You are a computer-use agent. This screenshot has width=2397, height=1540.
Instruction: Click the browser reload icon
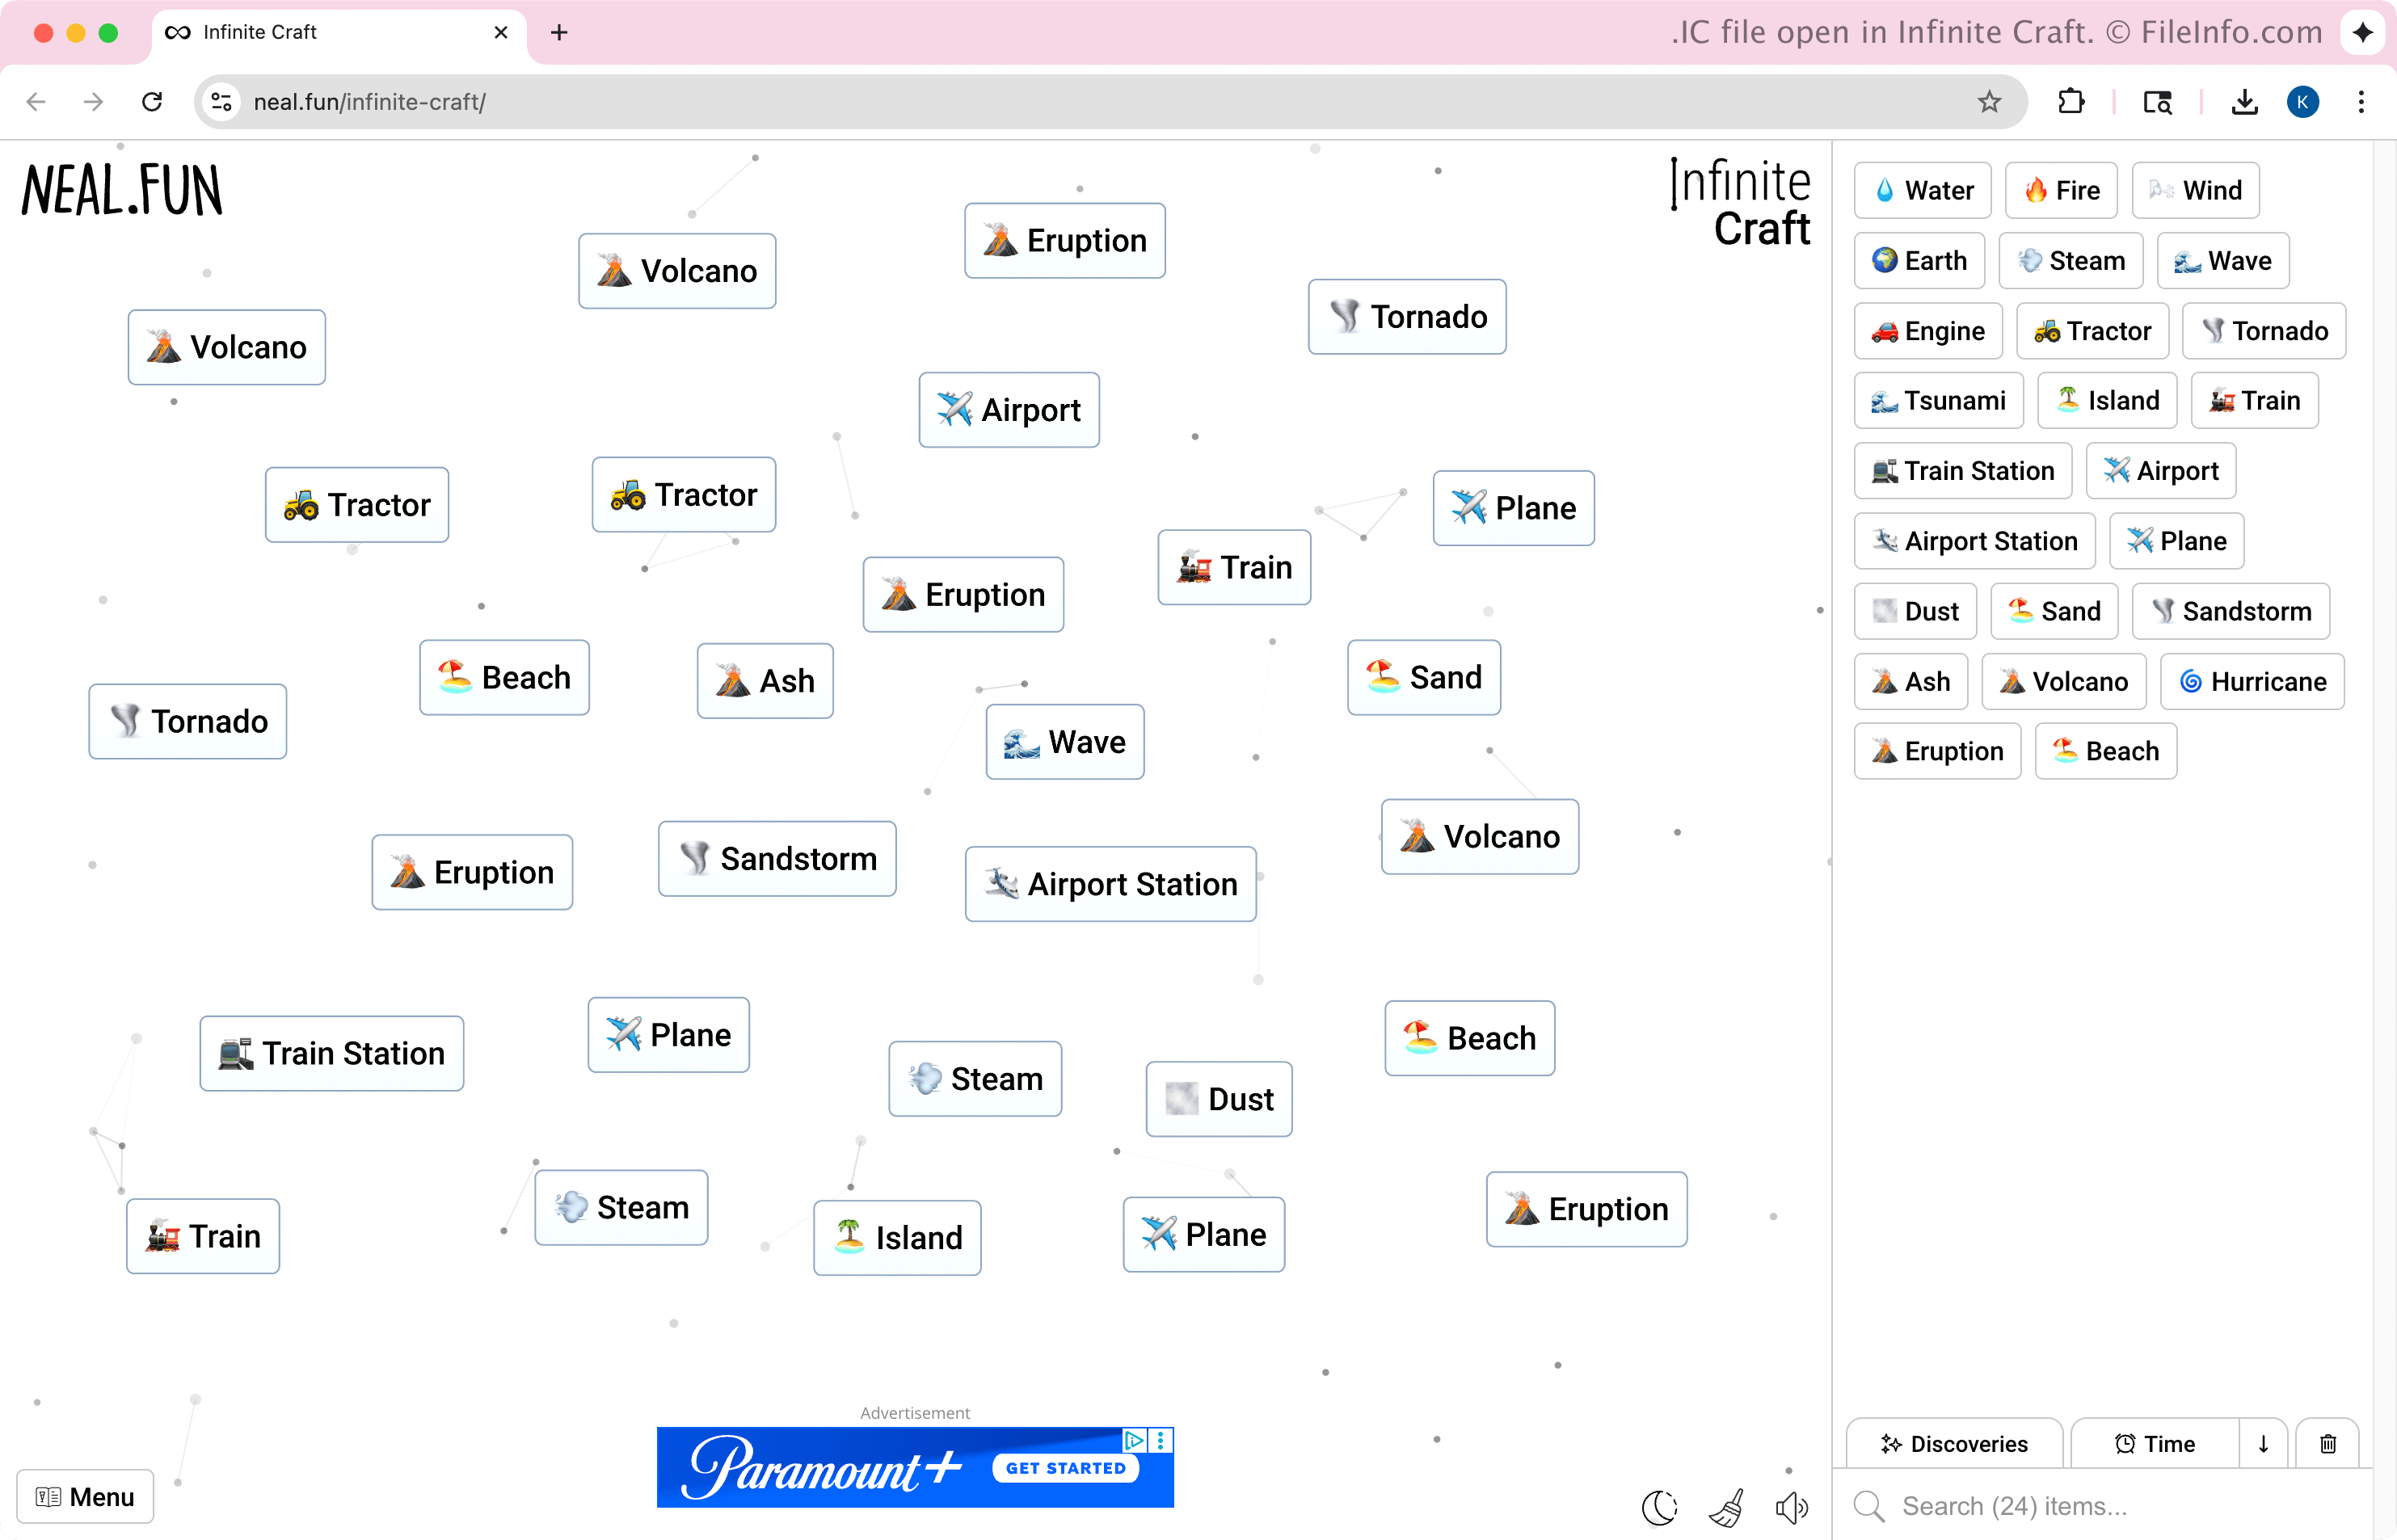(152, 102)
